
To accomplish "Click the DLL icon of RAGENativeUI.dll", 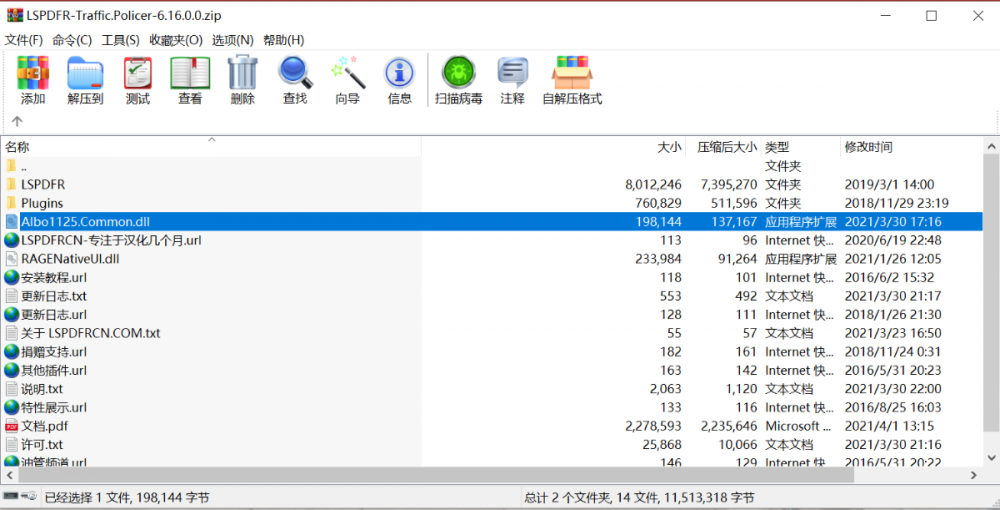I will pos(11,259).
